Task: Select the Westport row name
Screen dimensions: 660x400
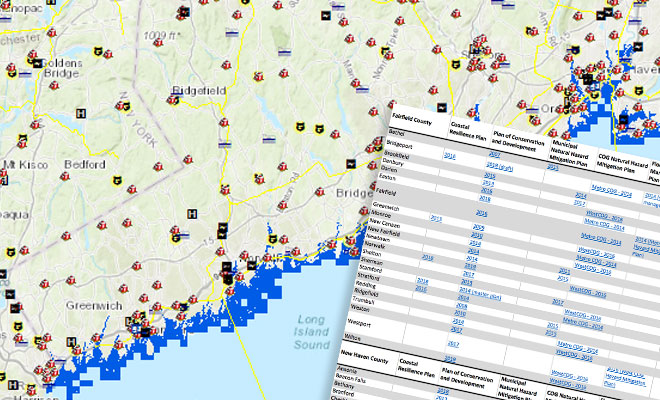Action: pos(359,324)
